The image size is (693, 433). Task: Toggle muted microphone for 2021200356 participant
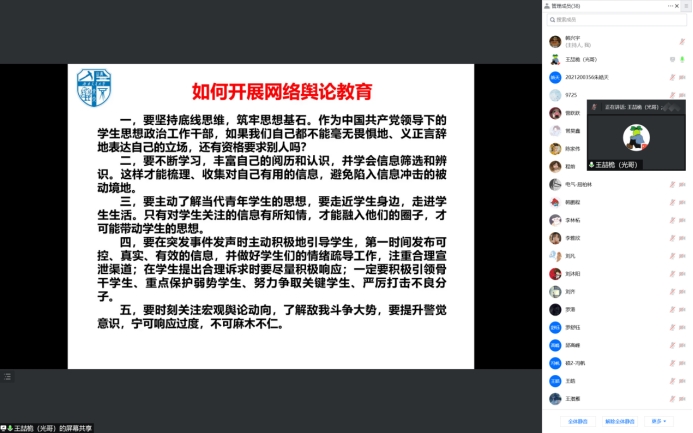click(x=671, y=77)
